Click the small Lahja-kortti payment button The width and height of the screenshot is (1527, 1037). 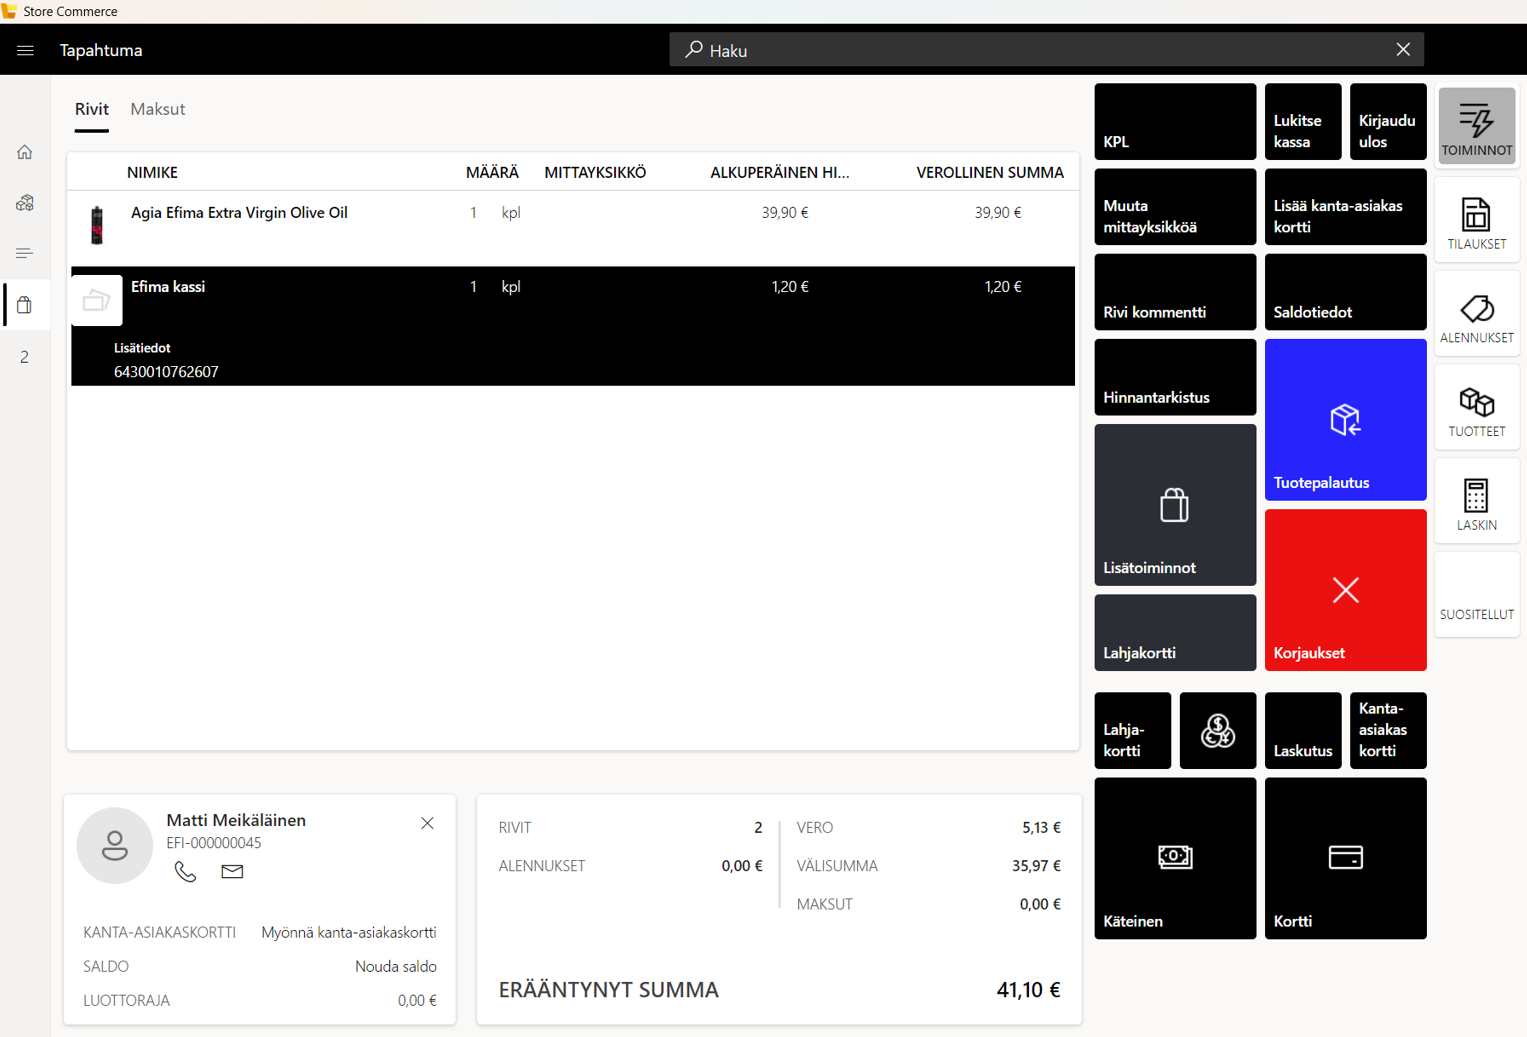click(x=1133, y=730)
